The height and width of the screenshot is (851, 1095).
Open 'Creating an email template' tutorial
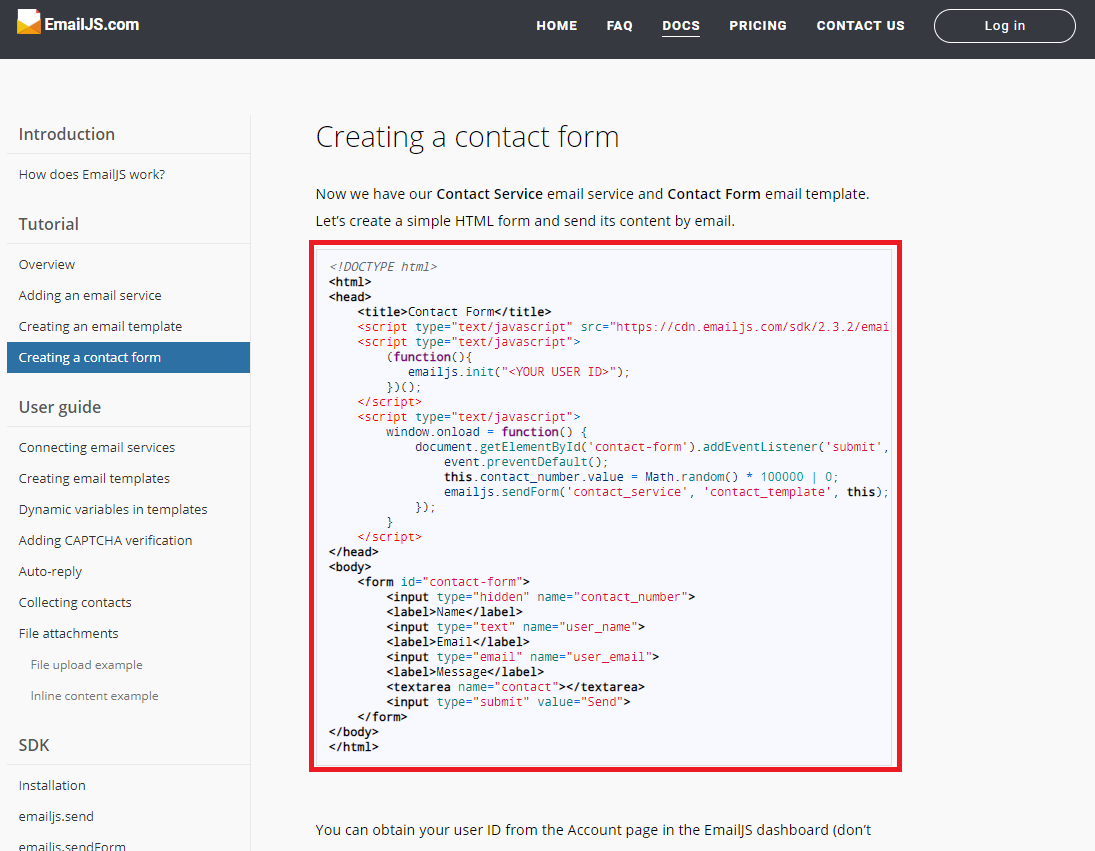100,326
